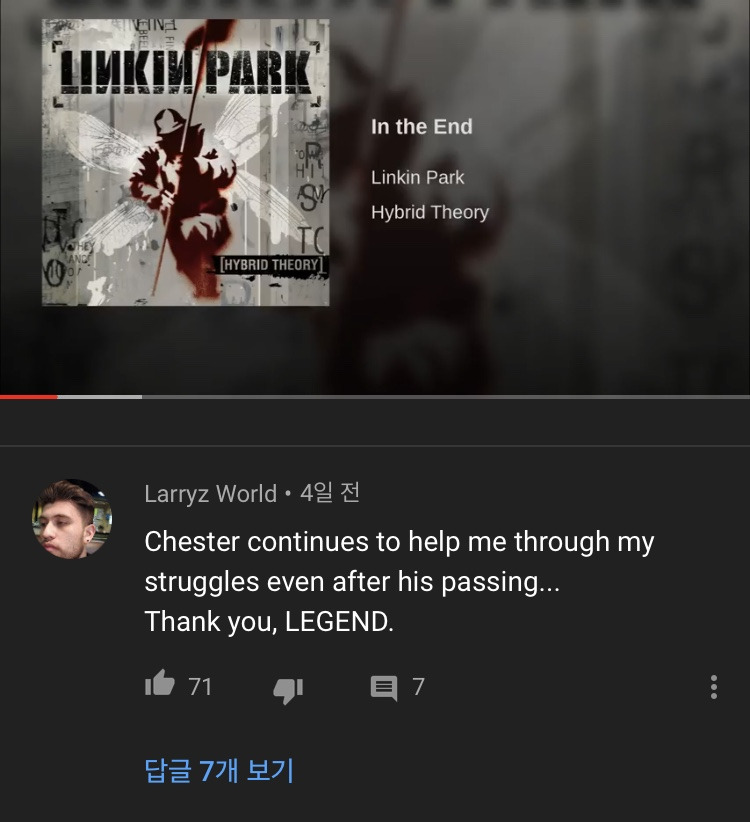The image size is (750, 822).
Task: Open the comment replies icon
Action: click(384, 688)
